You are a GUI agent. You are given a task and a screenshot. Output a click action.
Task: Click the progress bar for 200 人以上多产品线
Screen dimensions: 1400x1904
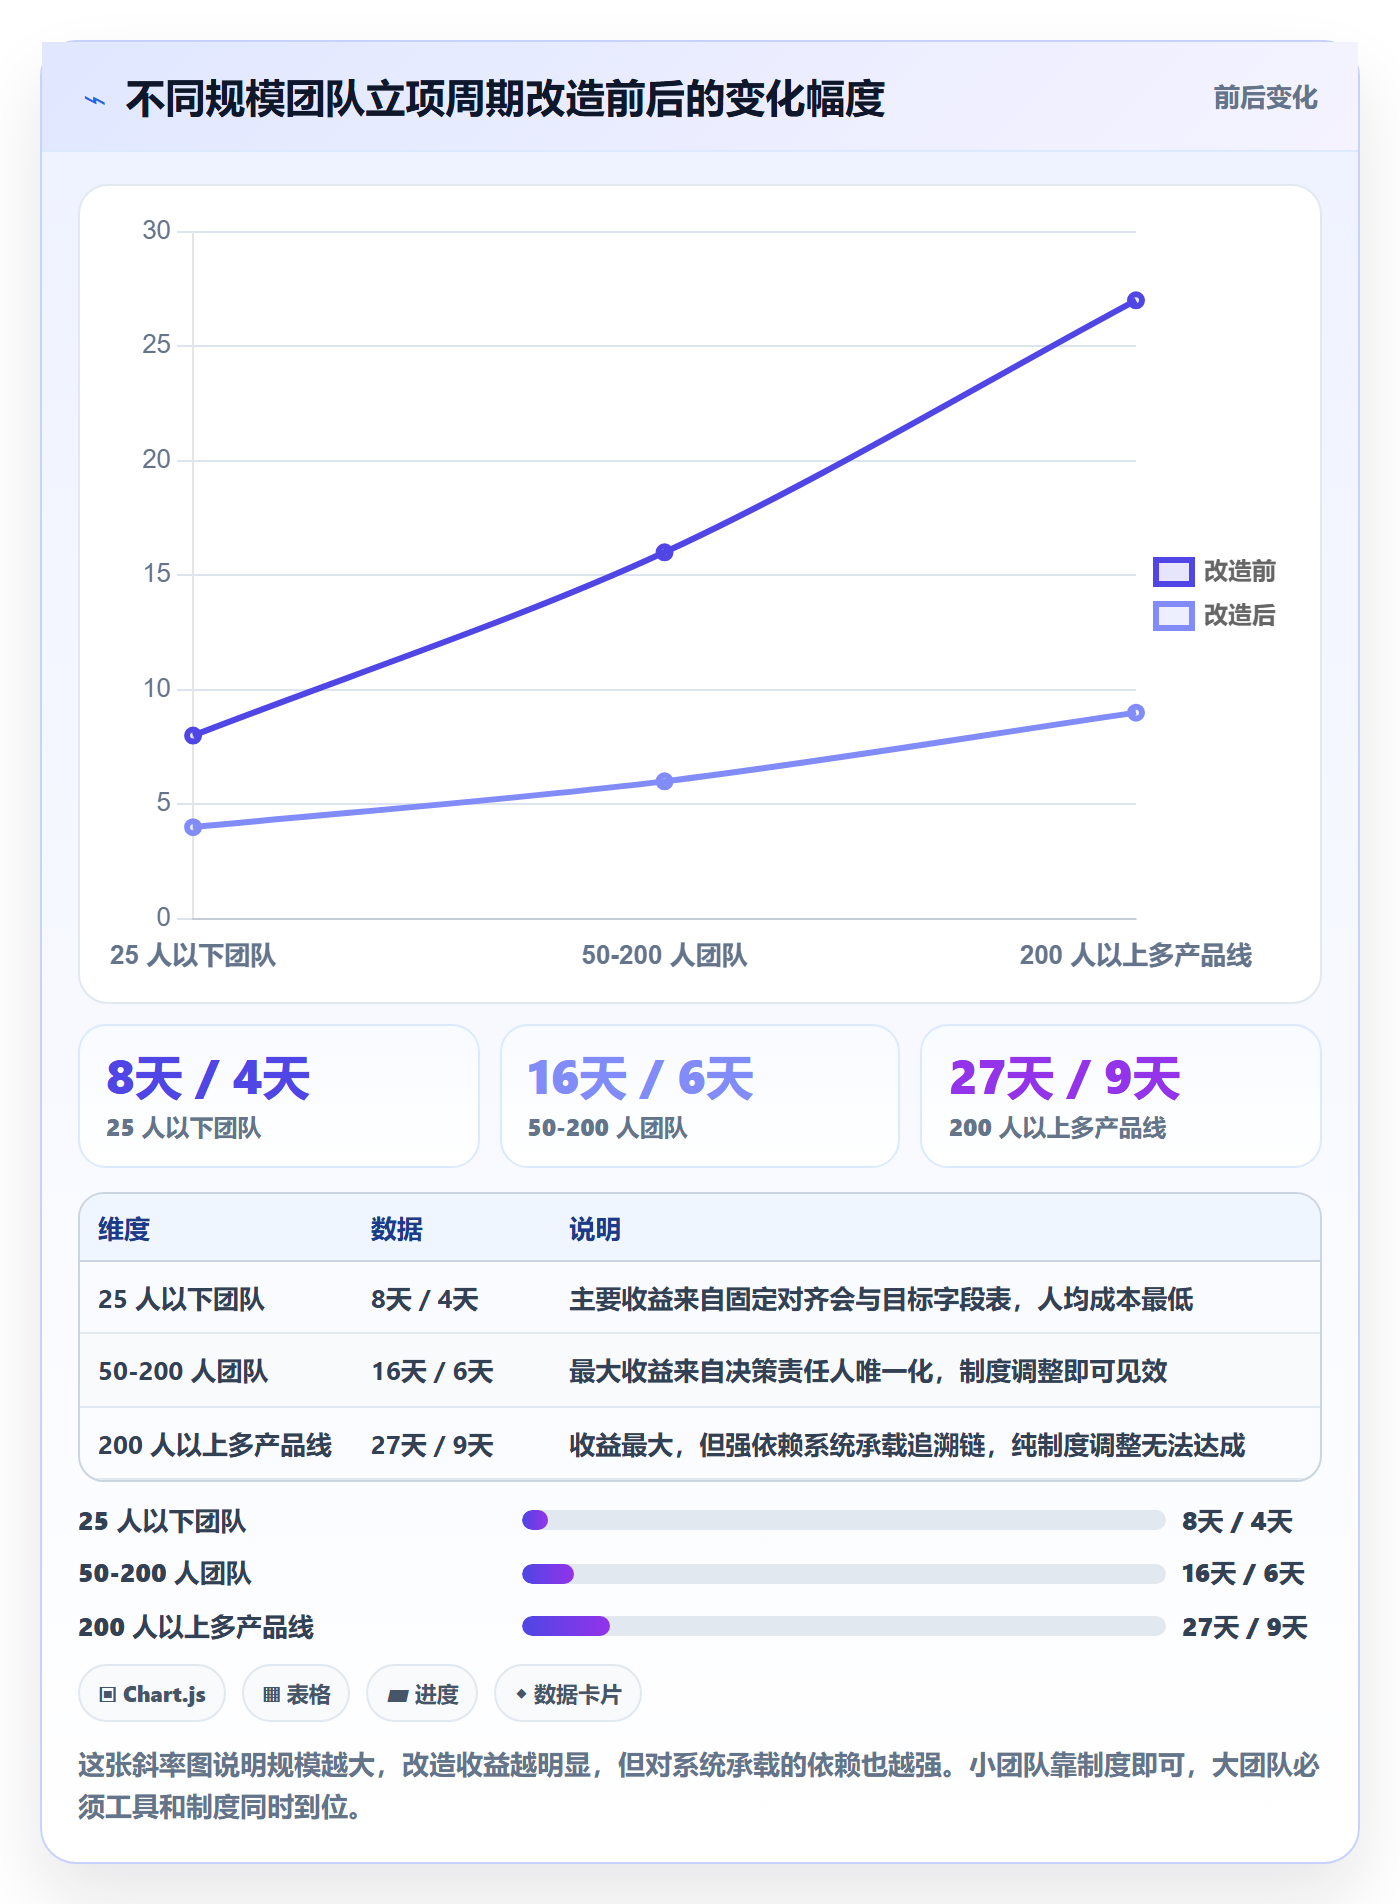pos(844,1626)
